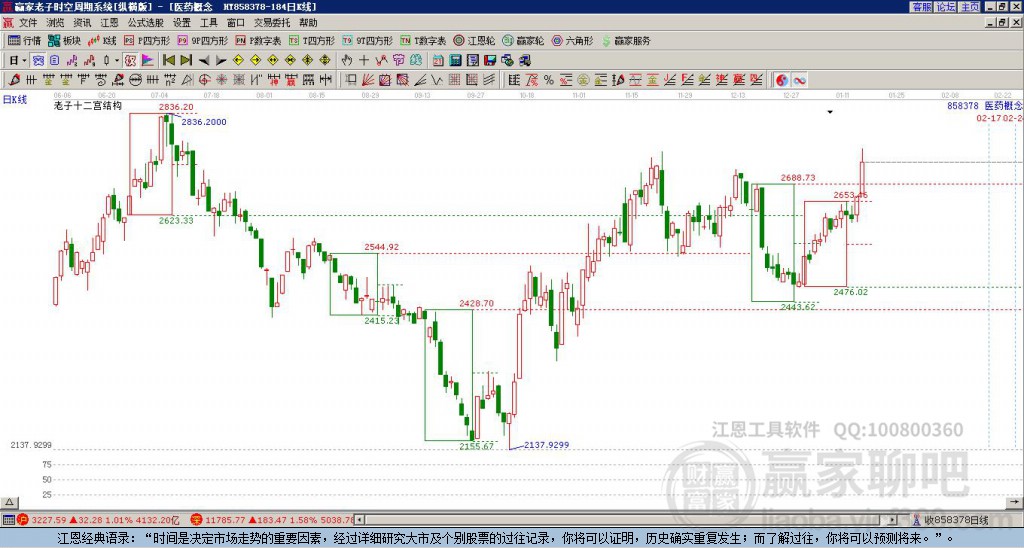Click the colored flag icon
Image resolution: width=1024 pixels, height=548 pixels.
click(148, 61)
